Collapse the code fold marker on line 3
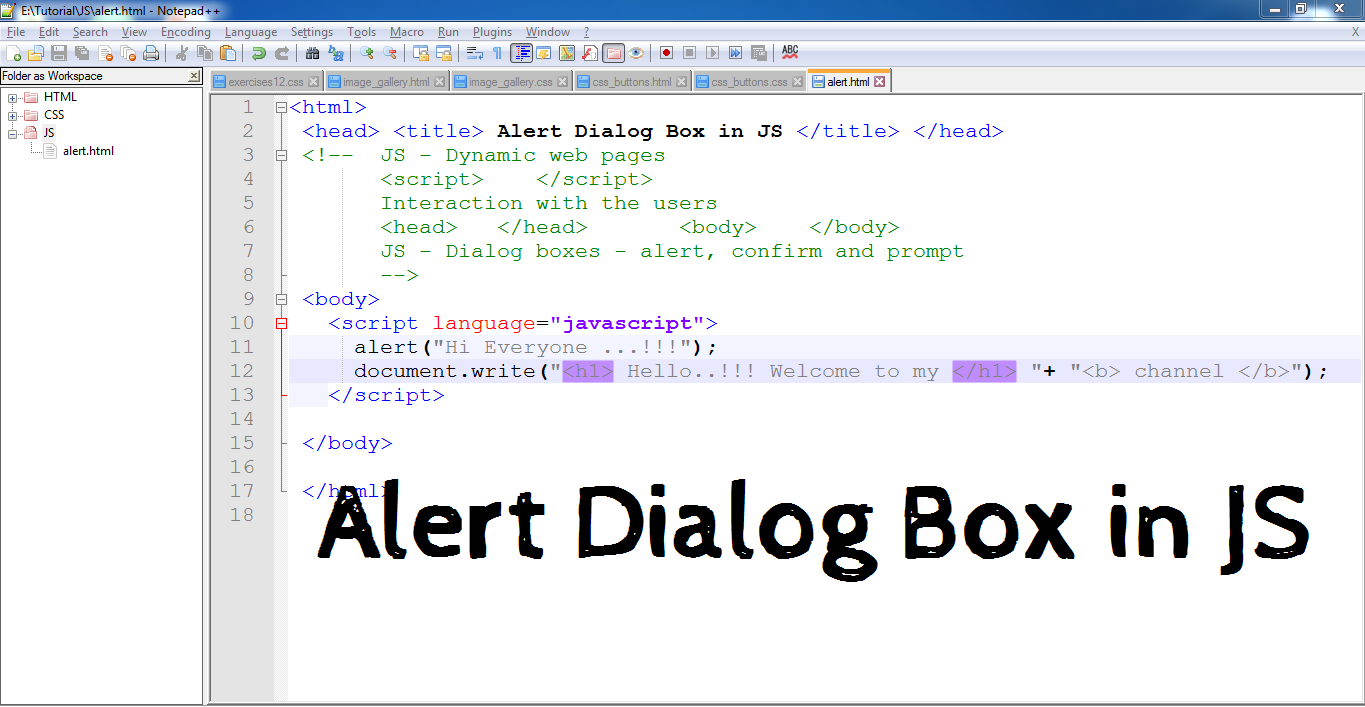Screen dimensions: 1365x707 [x=281, y=154]
